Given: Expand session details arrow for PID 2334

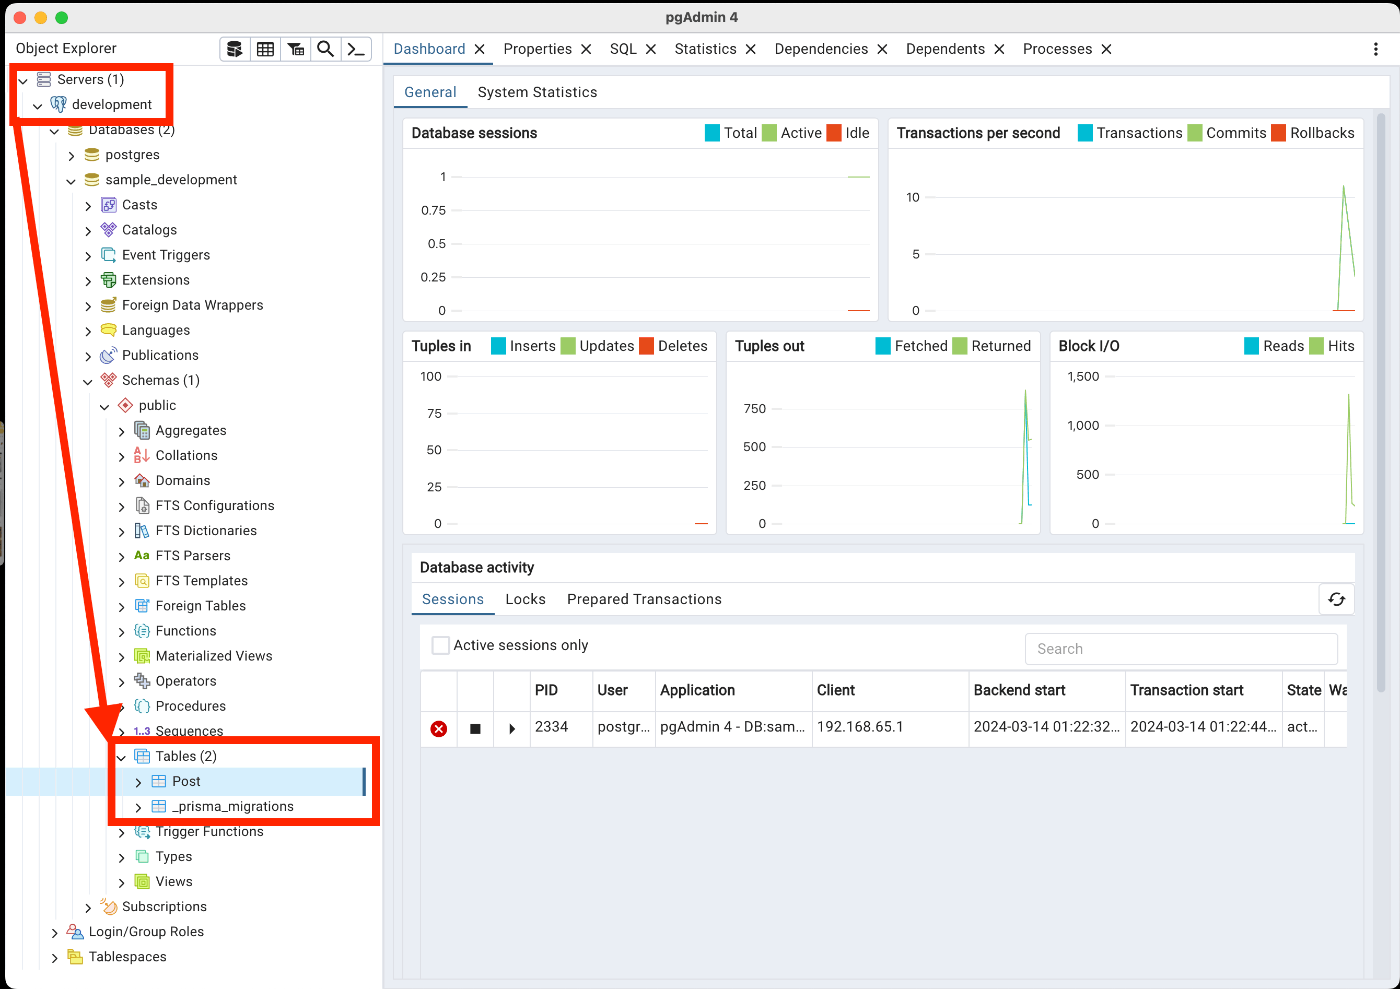Looking at the screenshot, I should click(512, 729).
